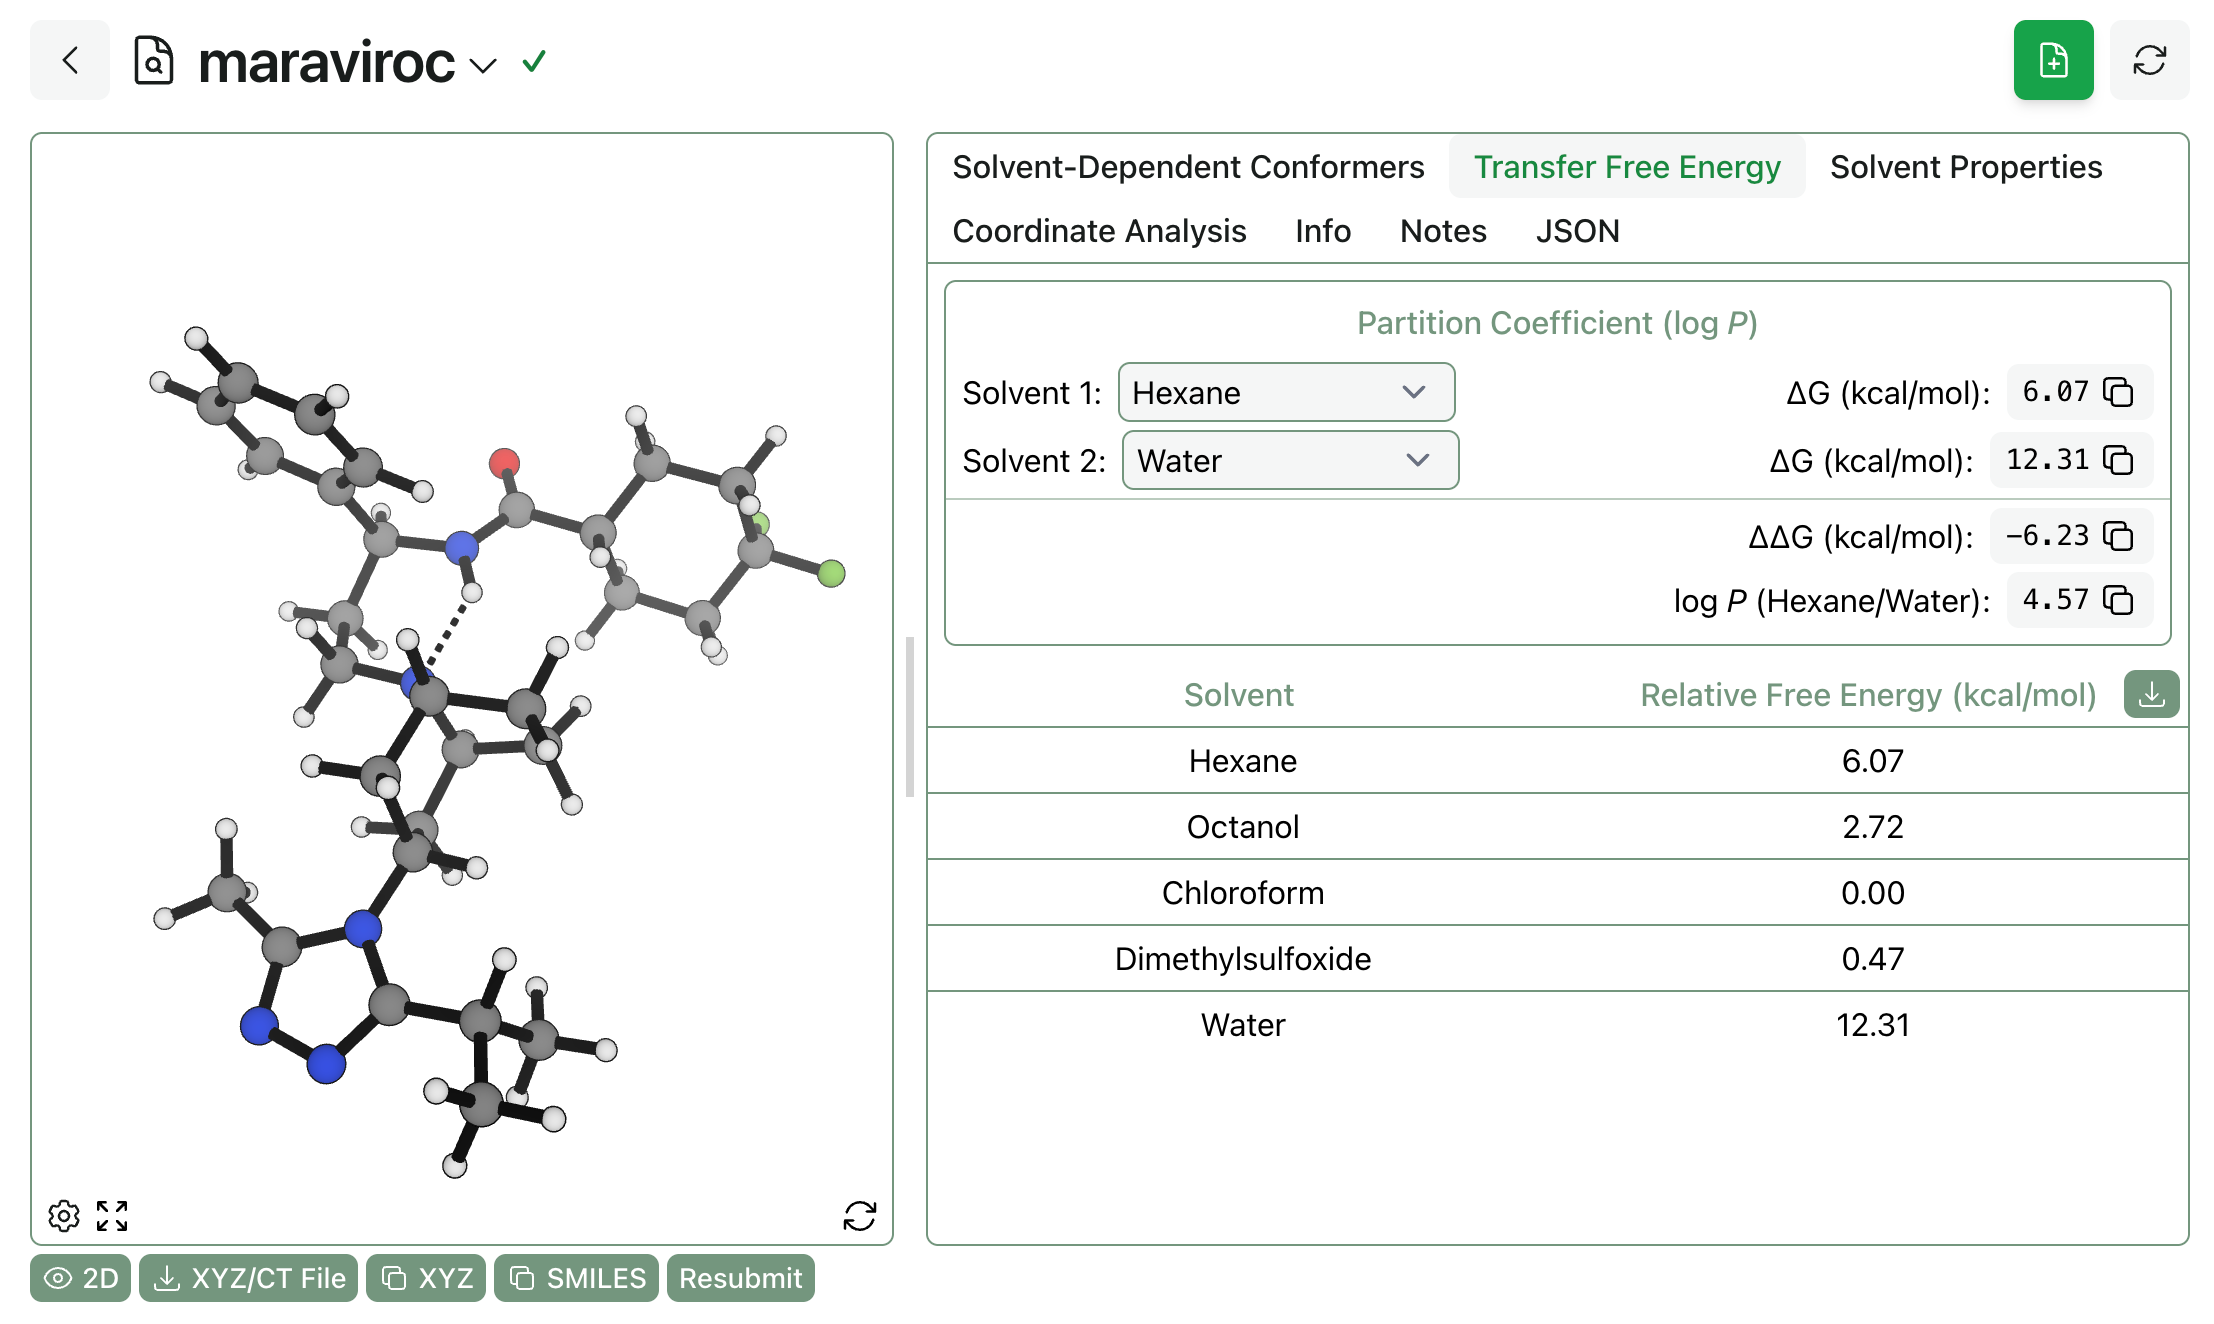Screen dimensions: 2214x1324
Task: Toggle the 2D structure view
Action: [x=81, y=1278]
